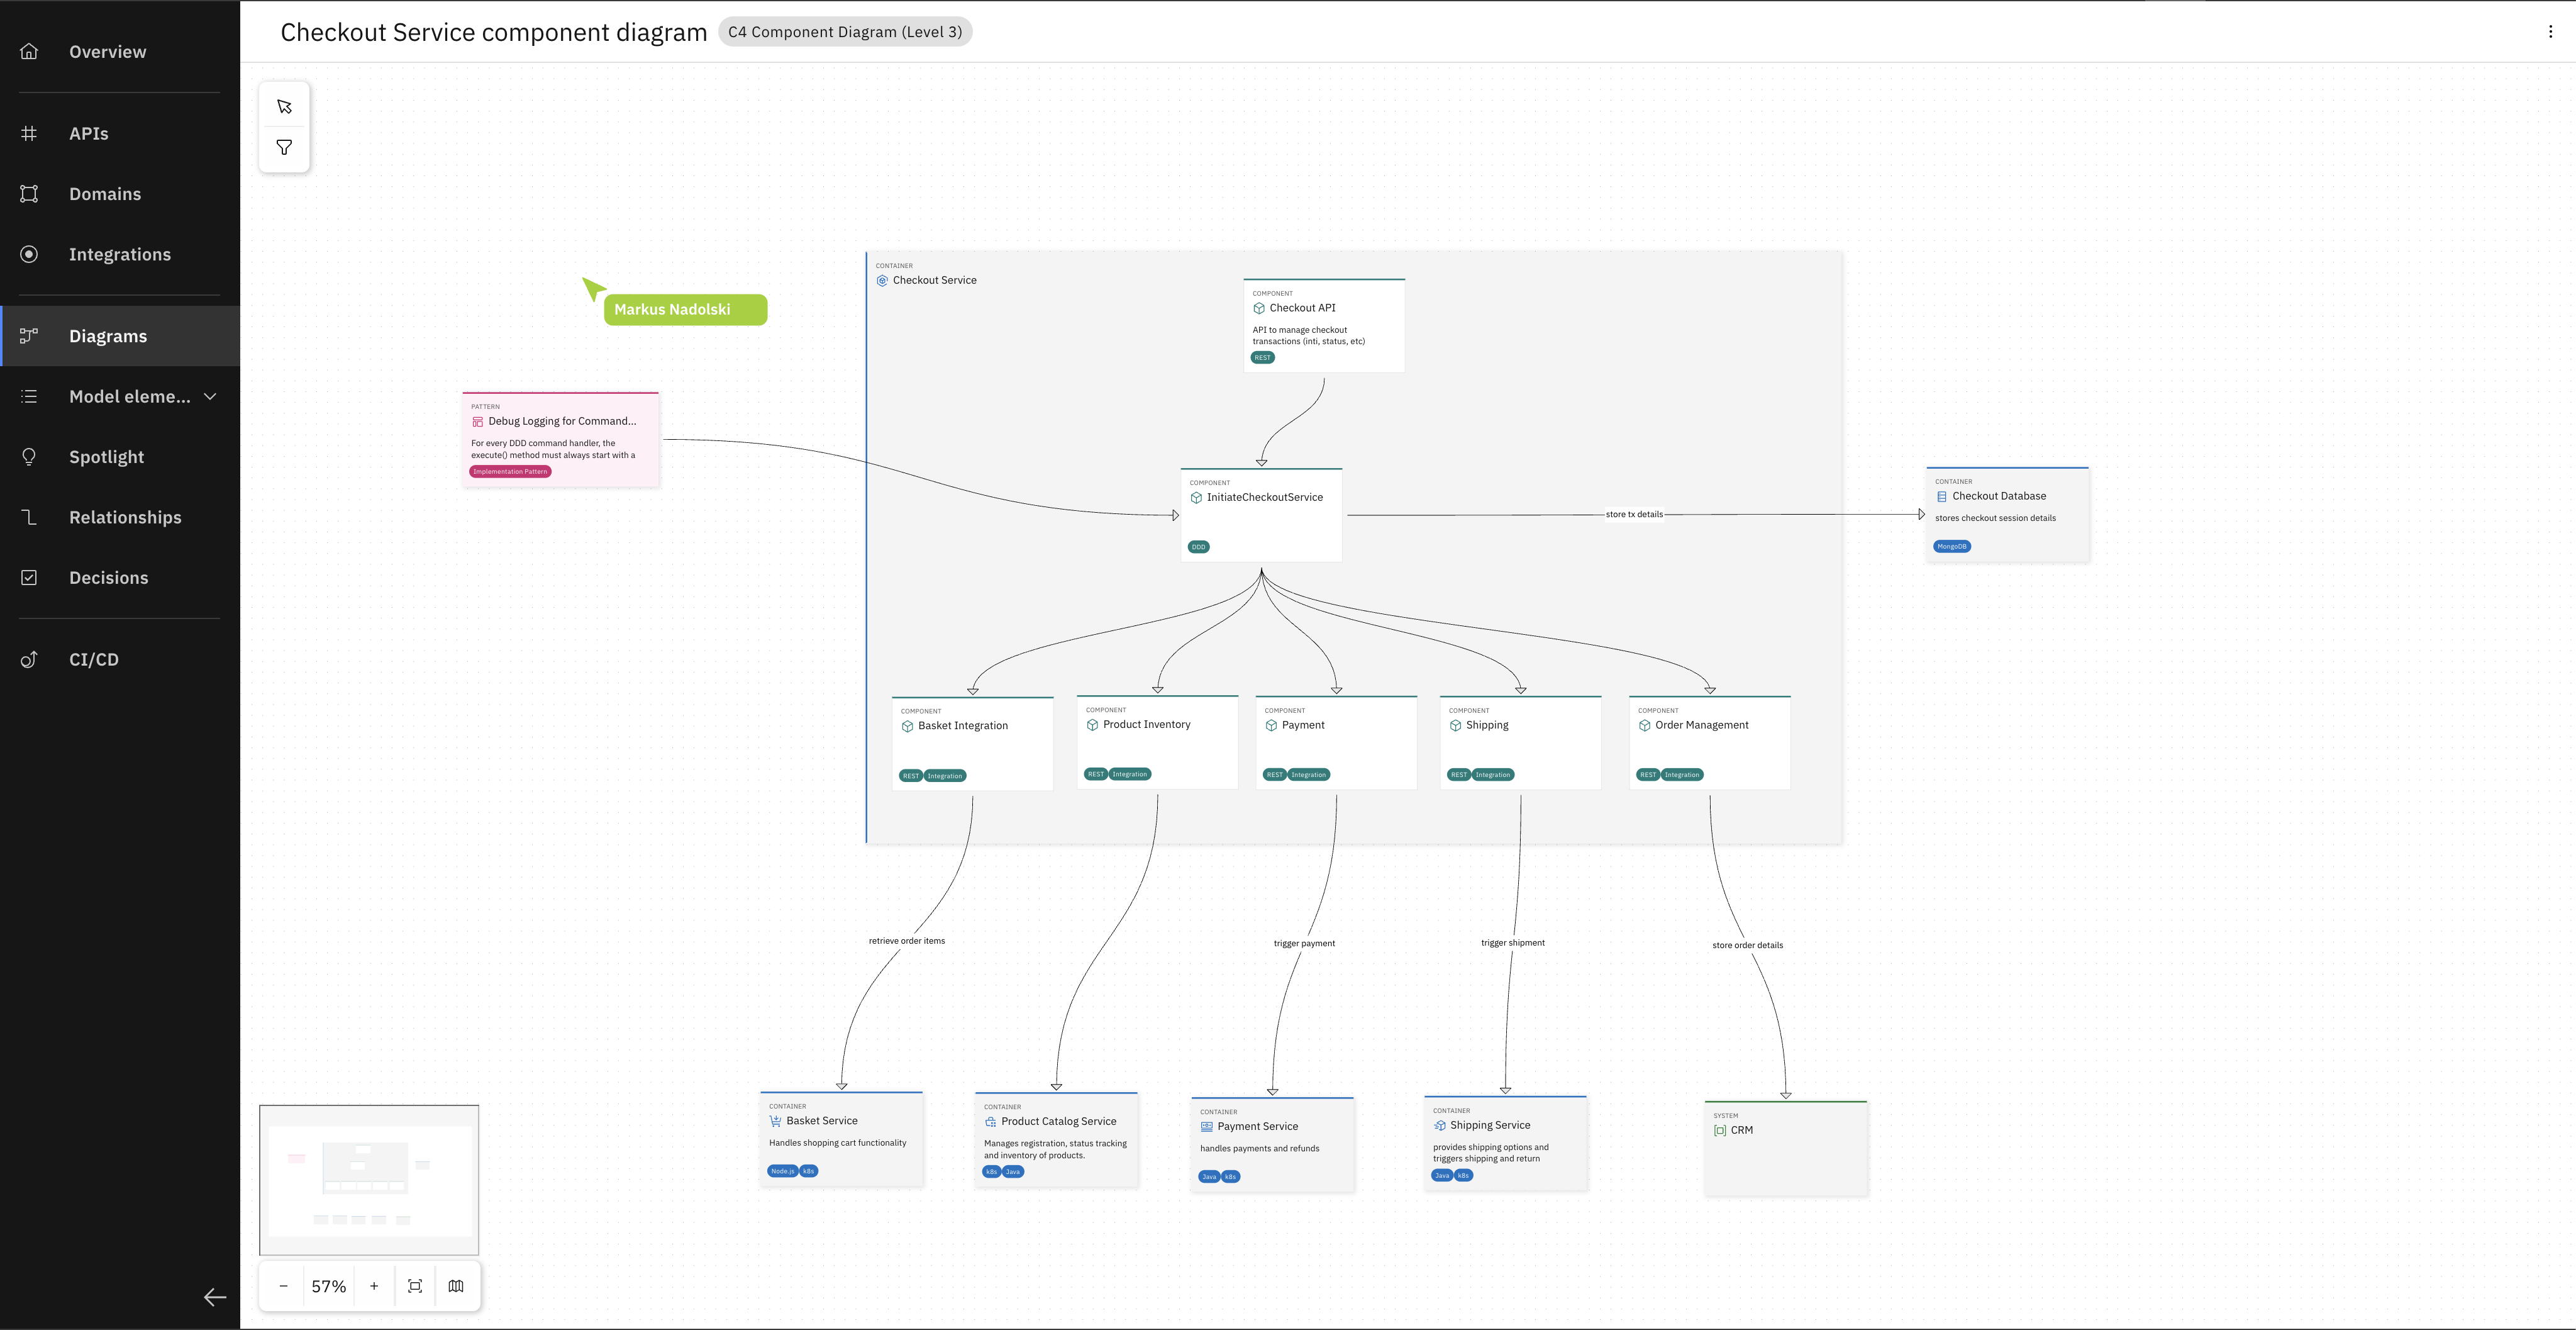Viewport: 2576px width, 1330px height.
Task: Click the zoom in plus button
Action: pyautogui.click(x=374, y=1286)
